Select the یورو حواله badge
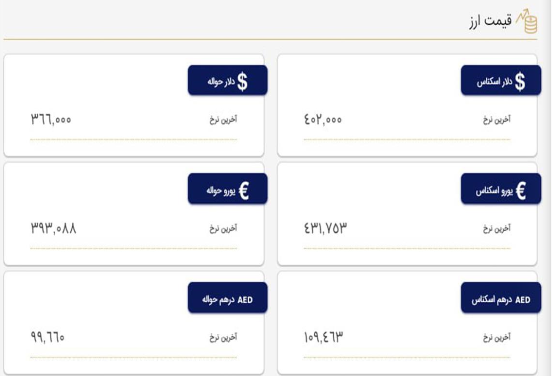 228,189
